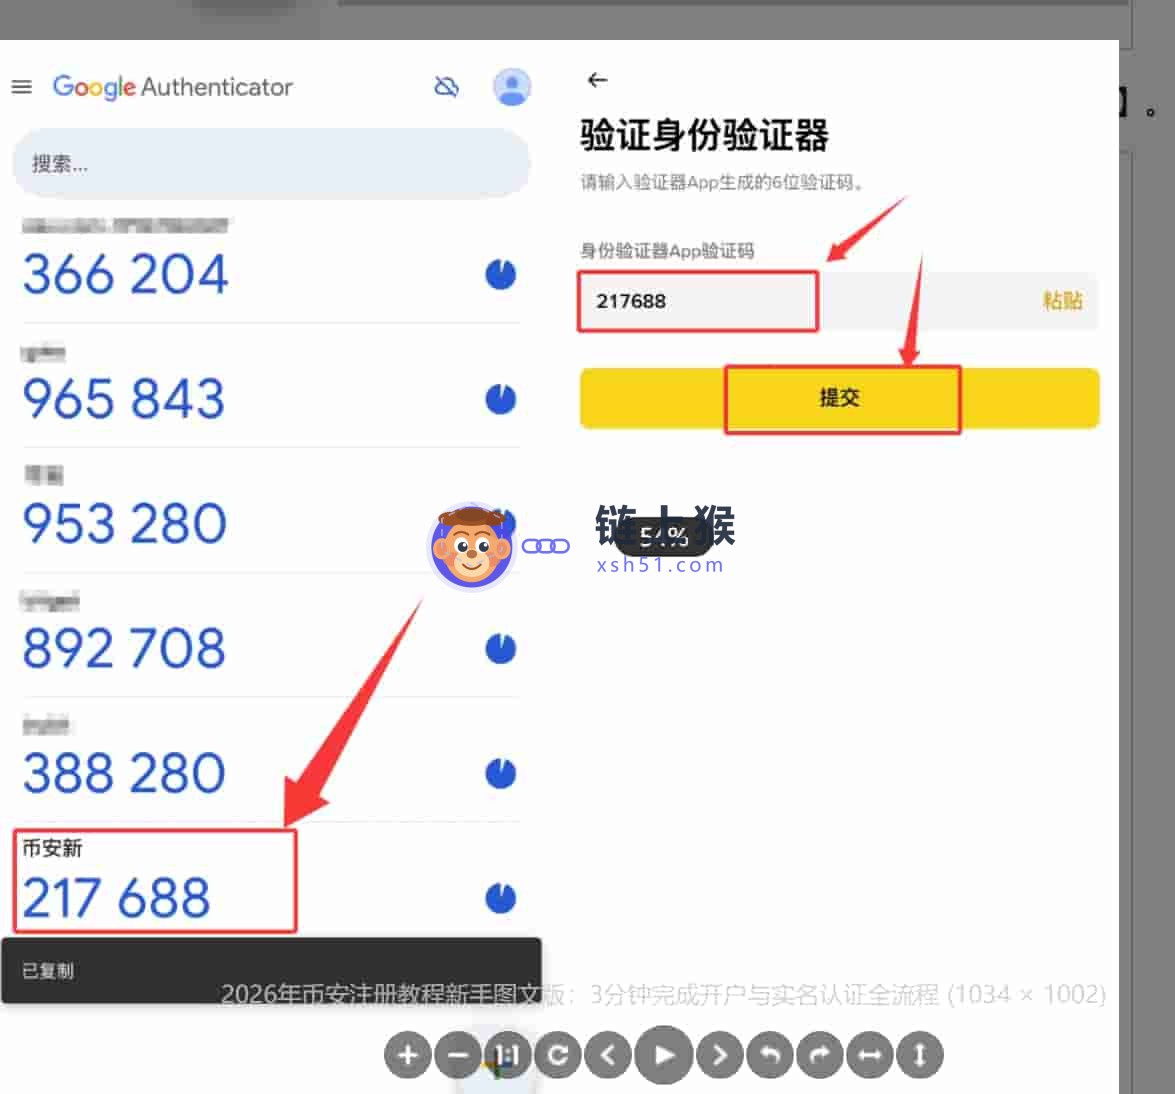Image resolution: width=1175 pixels, height=1094 pixels.
Task: Open the Google Authenticator hamburger menu
Action: 22,87
